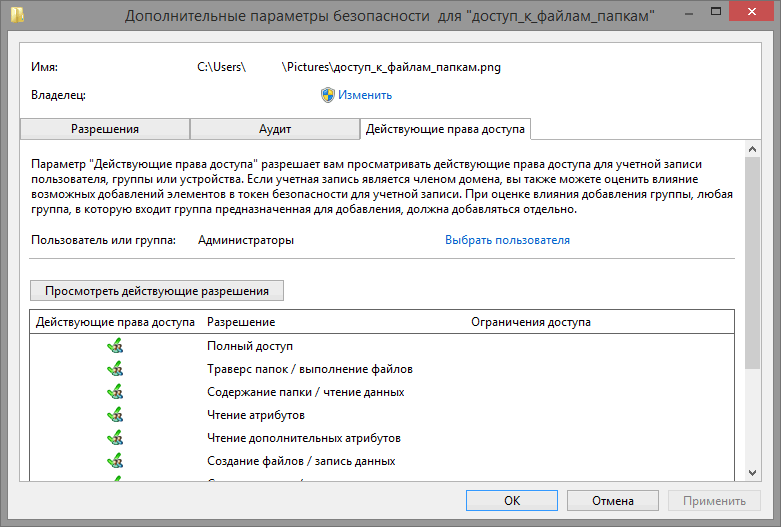Click the Изменить owner link

pyautogui.click(x=364, y=95)
